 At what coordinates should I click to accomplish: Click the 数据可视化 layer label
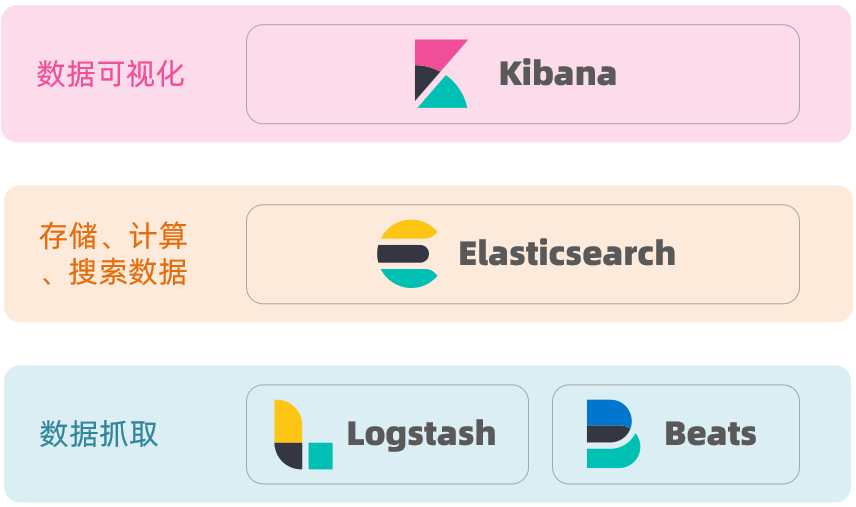pyautogui.click(x=111, y=74)
